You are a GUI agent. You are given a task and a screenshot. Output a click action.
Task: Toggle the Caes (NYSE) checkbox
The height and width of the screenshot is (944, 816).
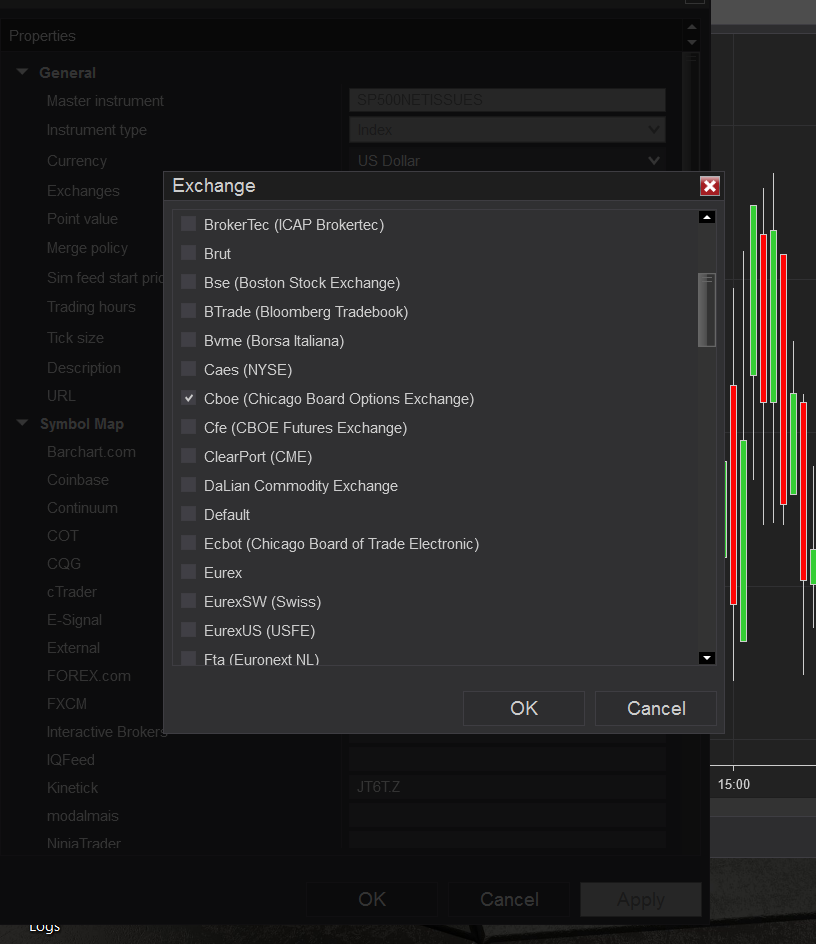pyautogui.click(x=188, y=368)
